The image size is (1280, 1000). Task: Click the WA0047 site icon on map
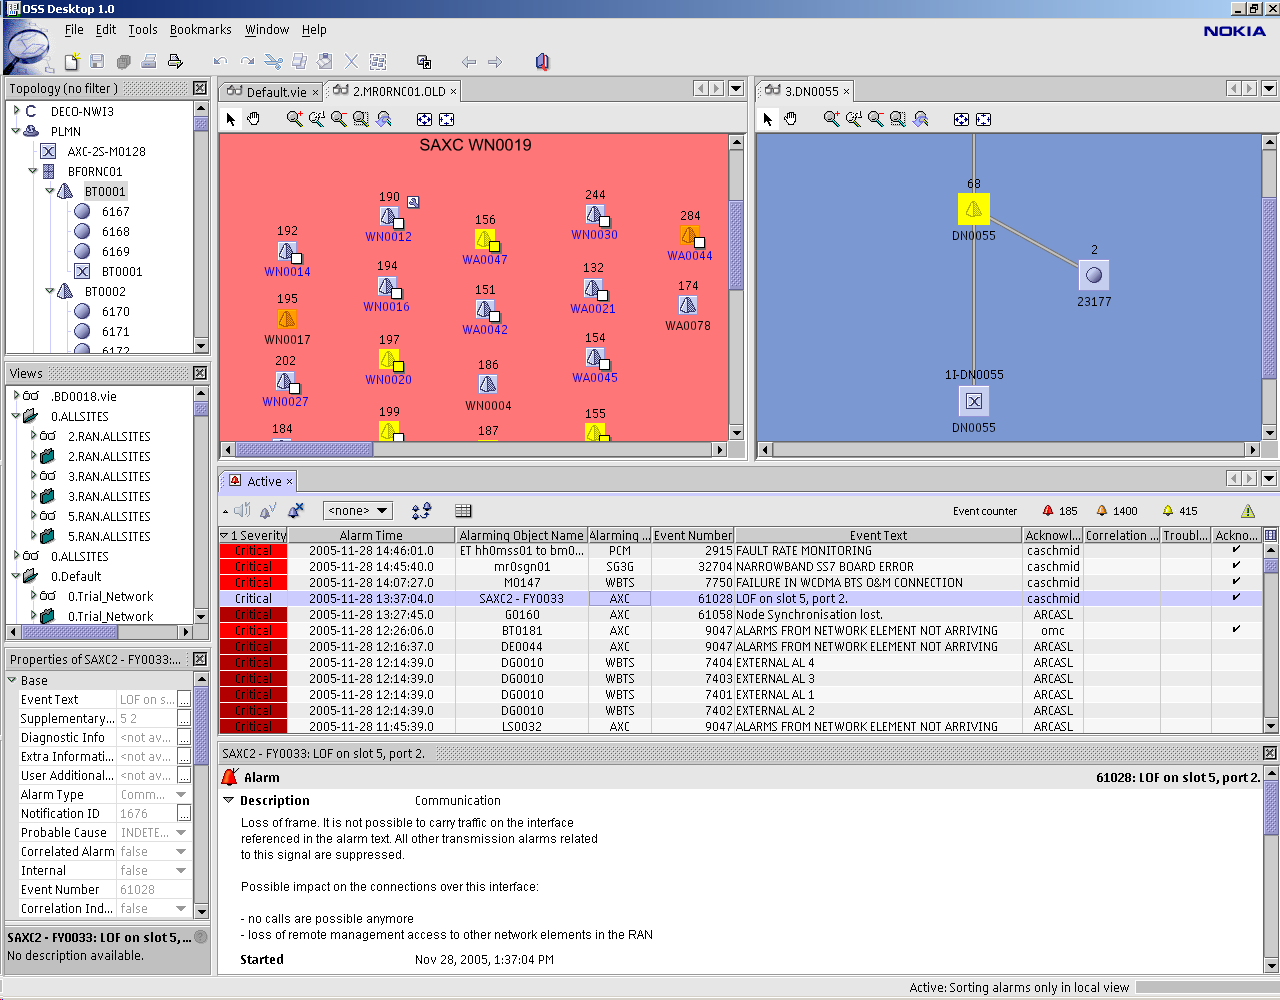click(485, 240)
